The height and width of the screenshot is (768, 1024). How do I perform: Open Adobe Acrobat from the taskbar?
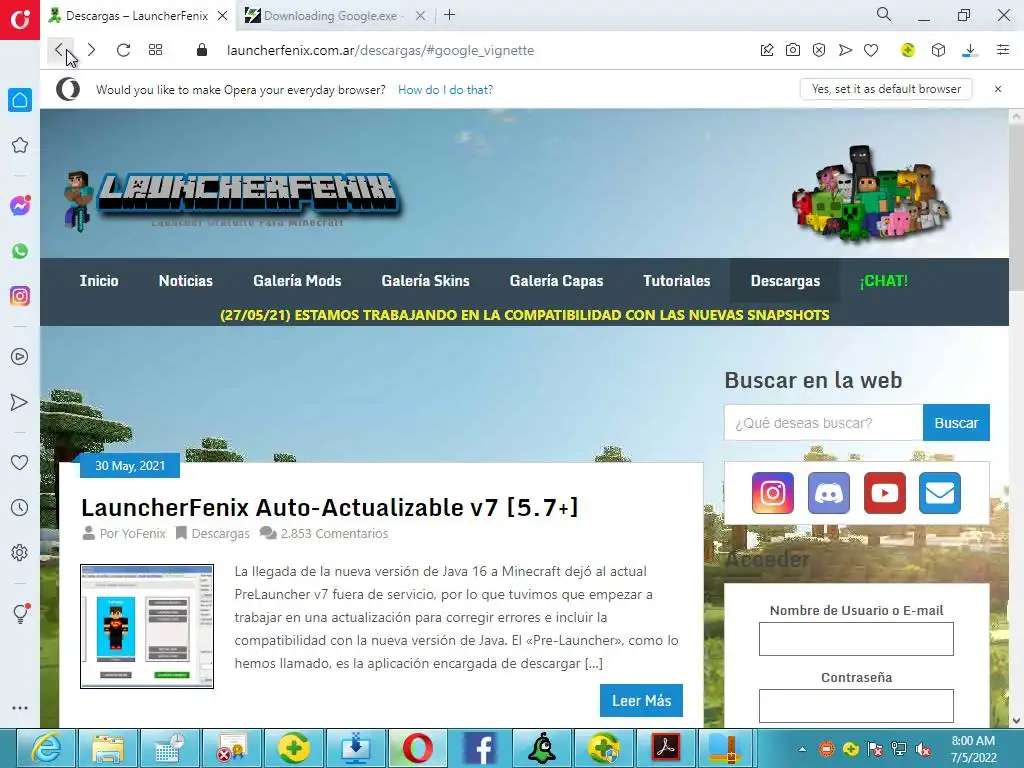point(665,748)
